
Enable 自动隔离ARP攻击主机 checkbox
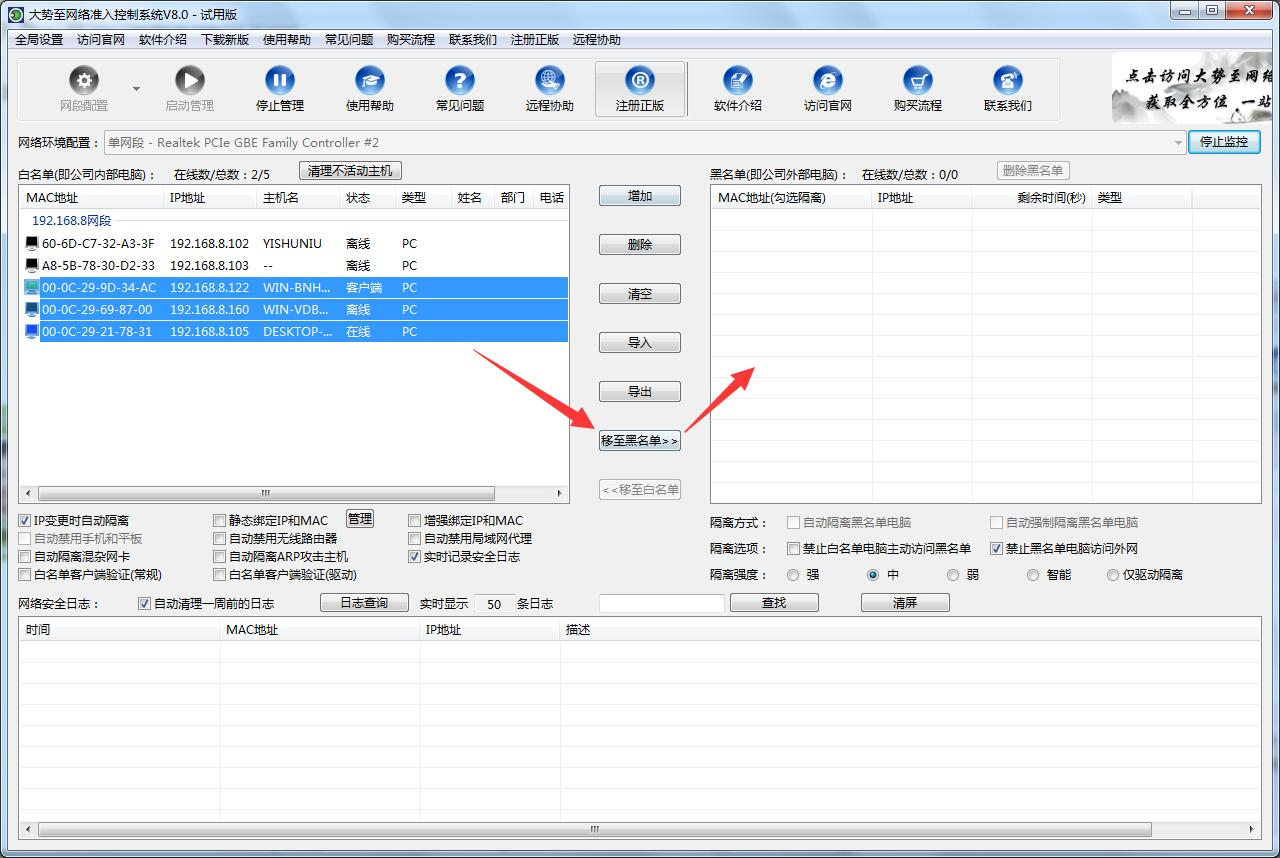coord(220,557)
